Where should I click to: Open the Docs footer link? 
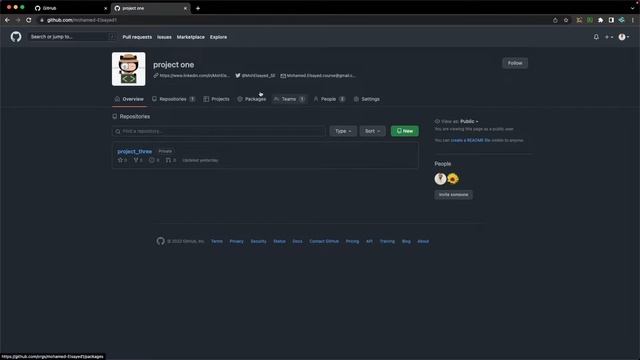pos(298,242)
